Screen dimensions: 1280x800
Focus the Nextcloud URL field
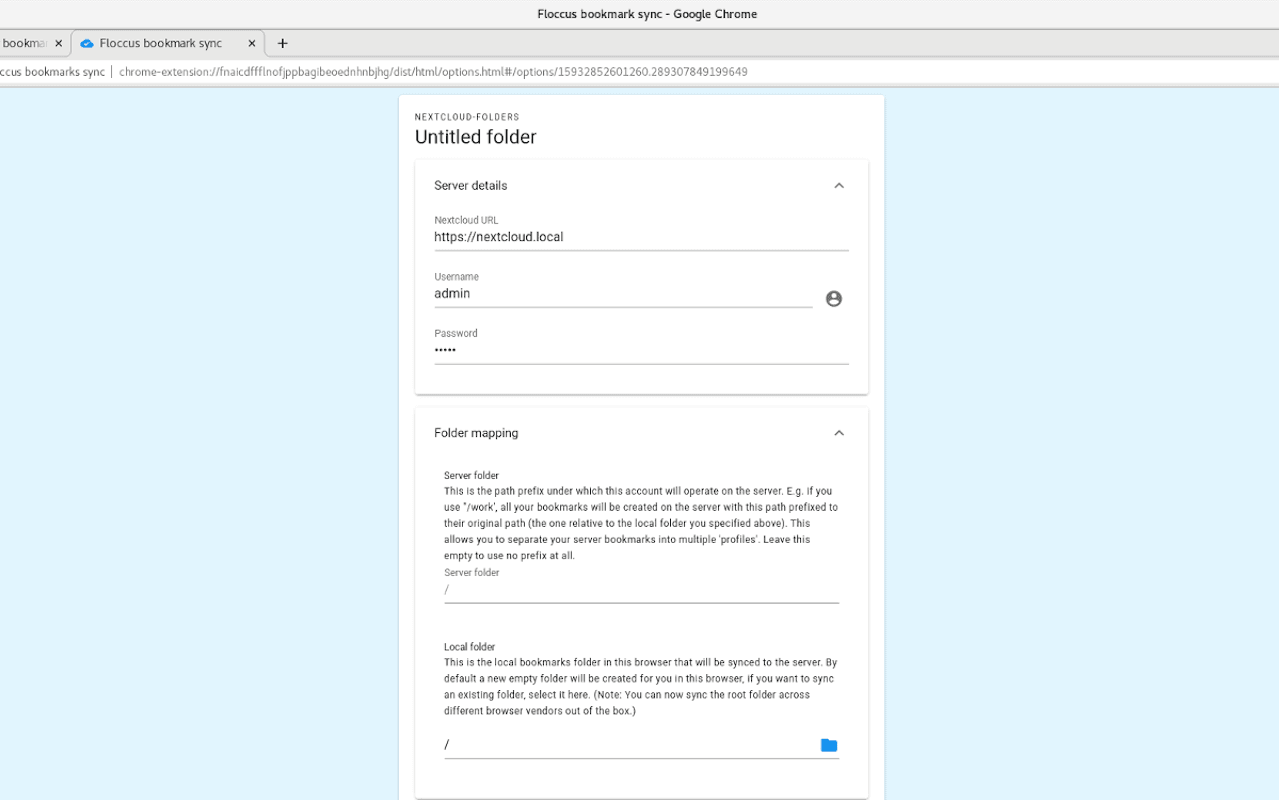coord(641,237)
